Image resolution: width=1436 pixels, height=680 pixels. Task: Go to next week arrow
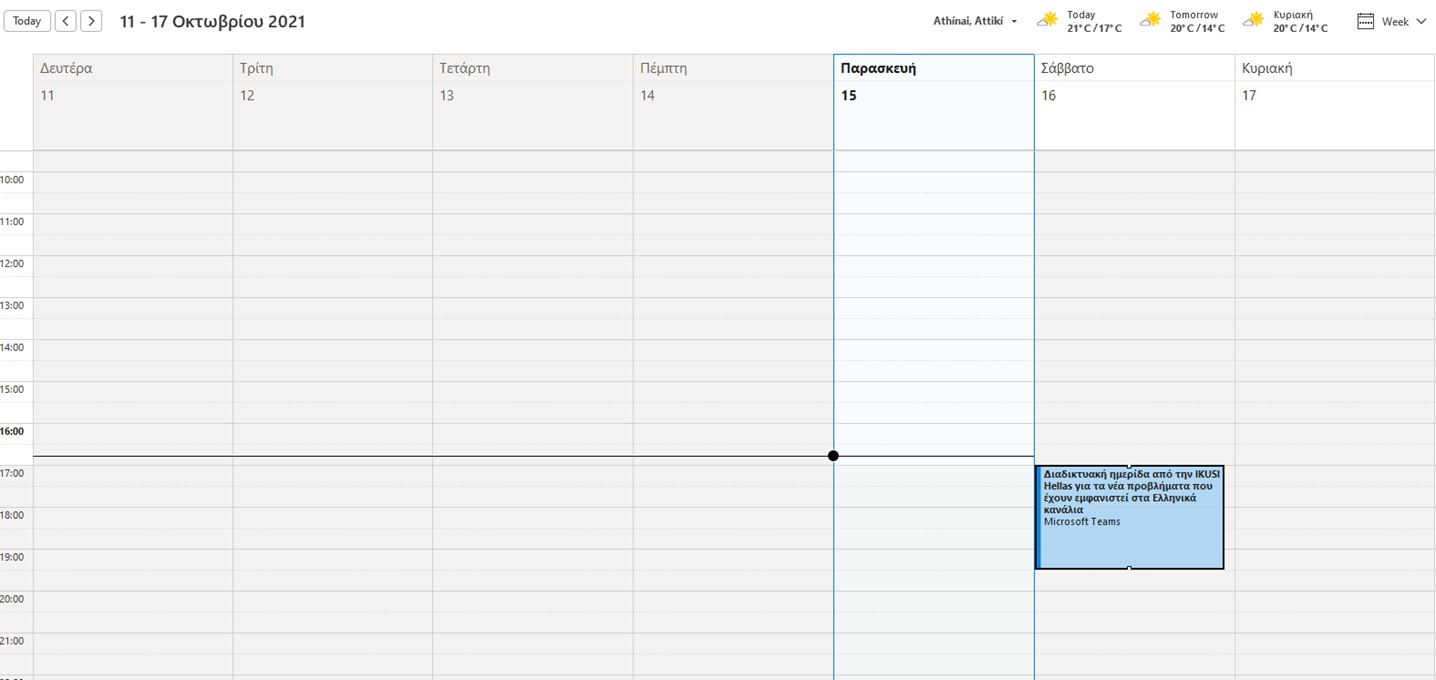tap(91, 21)
